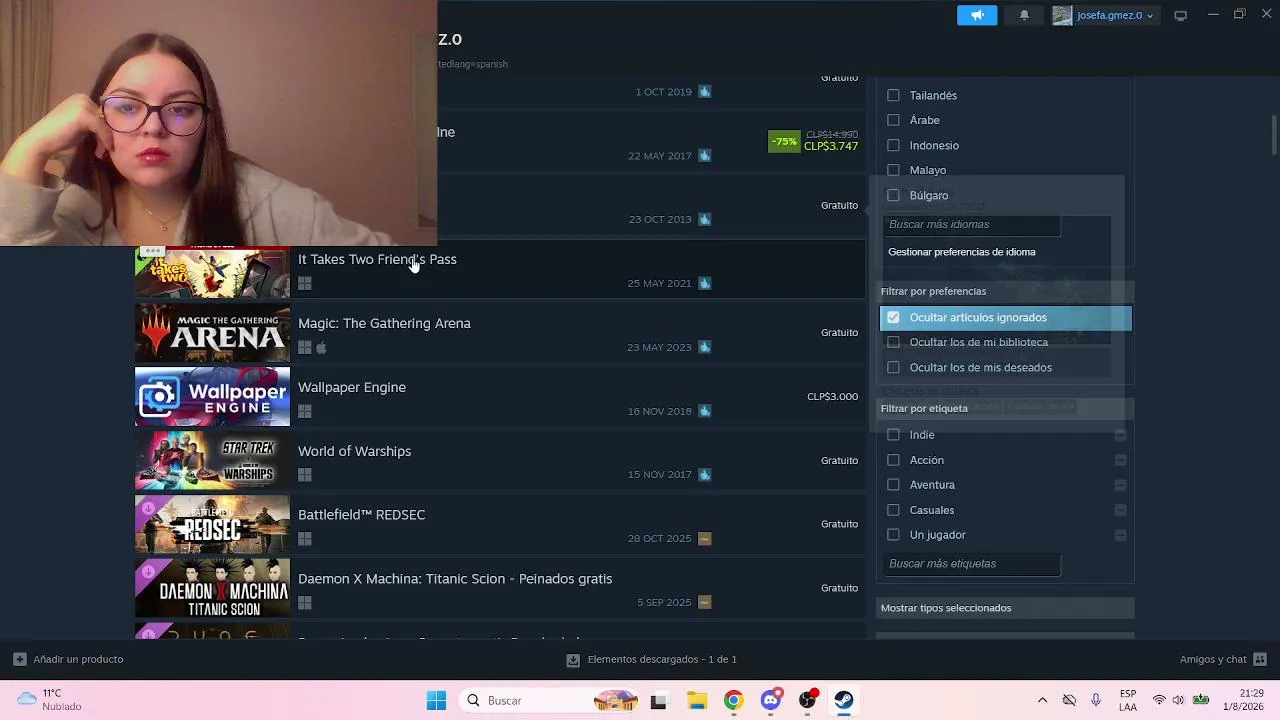Exclude the Indie tag using its minus icon
Screen dimensions: 1280x720
coord(1120,435)
